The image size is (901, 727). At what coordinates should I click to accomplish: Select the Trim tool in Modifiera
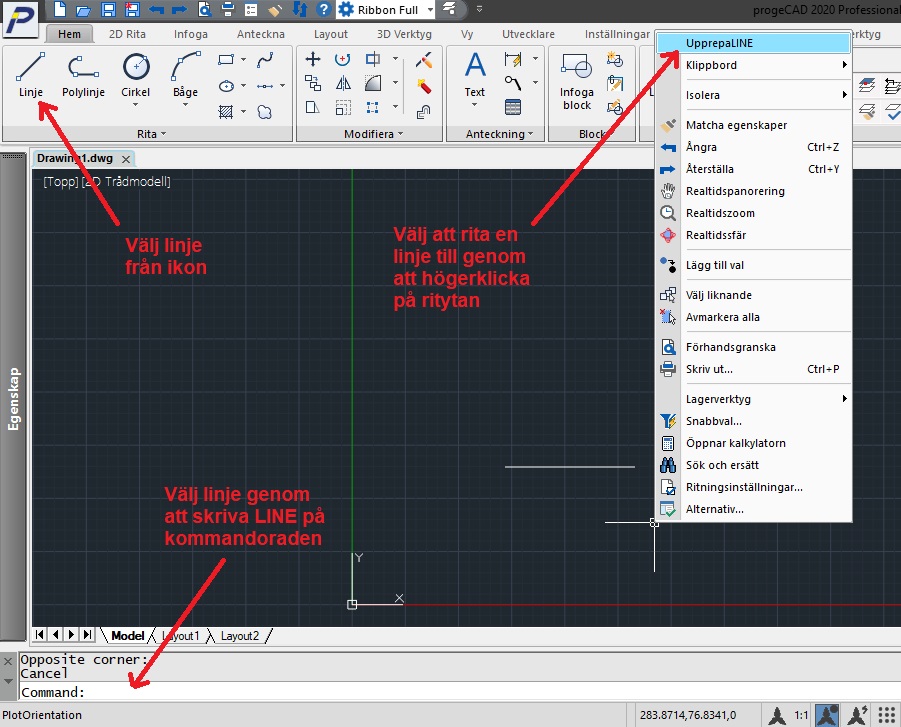click(x=373, y=59)
